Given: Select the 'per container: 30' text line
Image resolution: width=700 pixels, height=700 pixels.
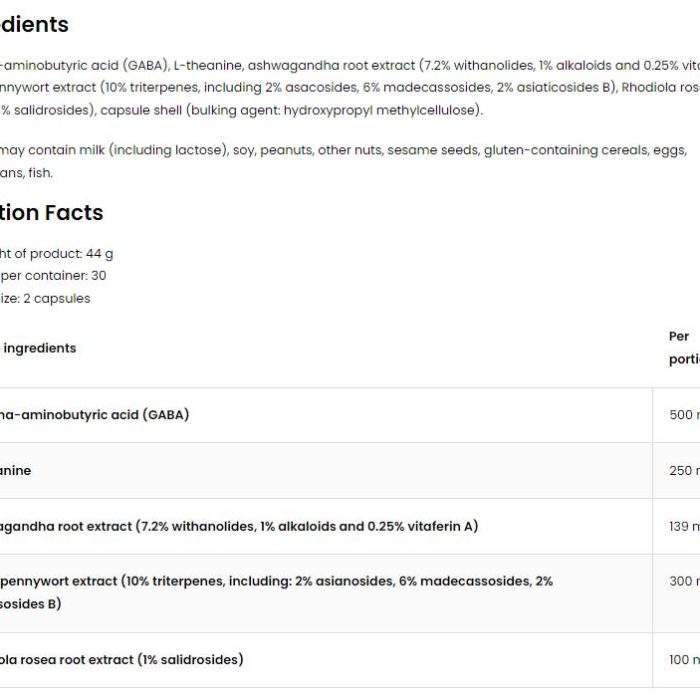Looking at the screenshot, I should pyautogui.click(x=53, y=275).
